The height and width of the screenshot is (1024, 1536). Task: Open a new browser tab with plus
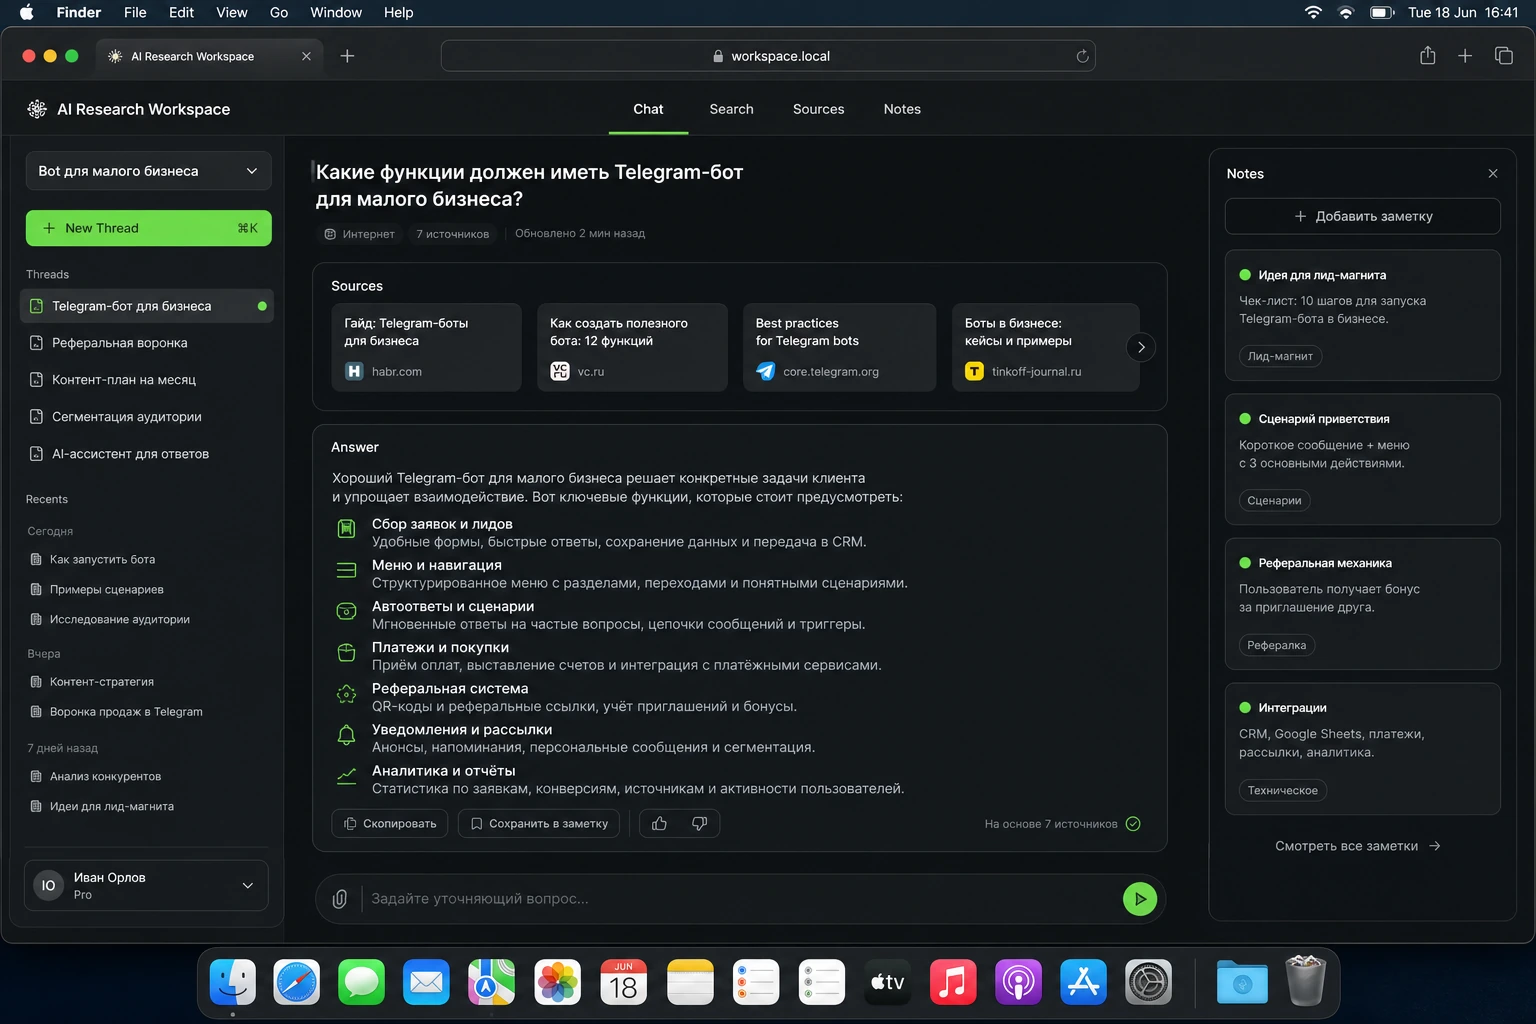click(x=347, y=56)
